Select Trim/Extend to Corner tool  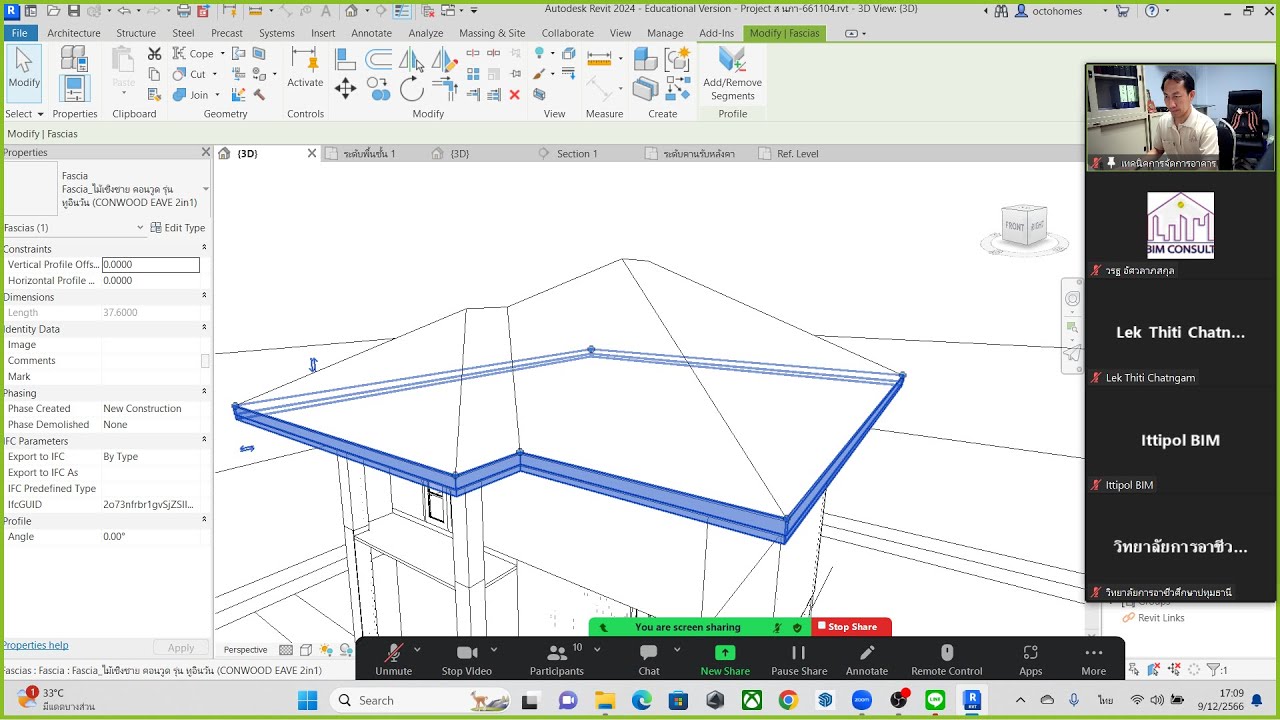pyautogui.click(x=444, y=89)
